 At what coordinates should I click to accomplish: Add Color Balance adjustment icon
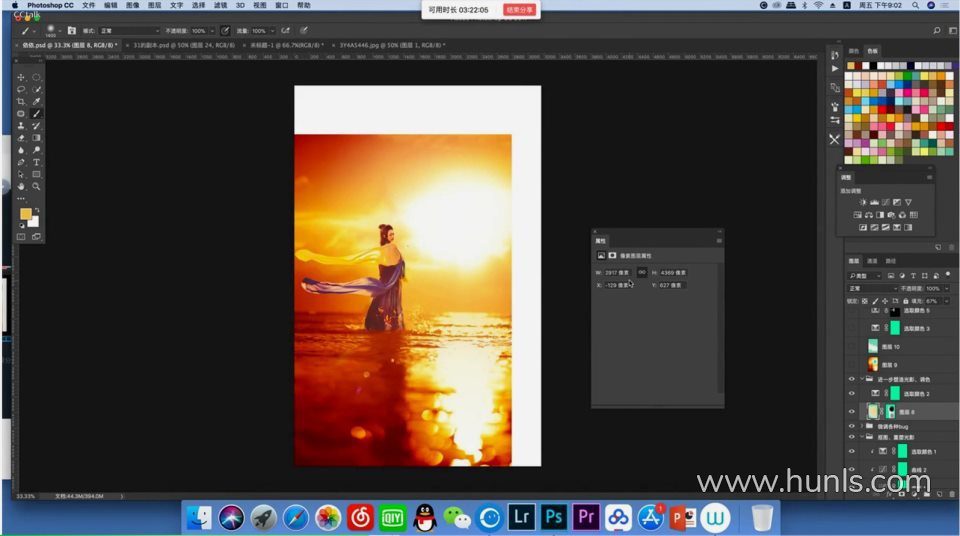pos(869,215)
